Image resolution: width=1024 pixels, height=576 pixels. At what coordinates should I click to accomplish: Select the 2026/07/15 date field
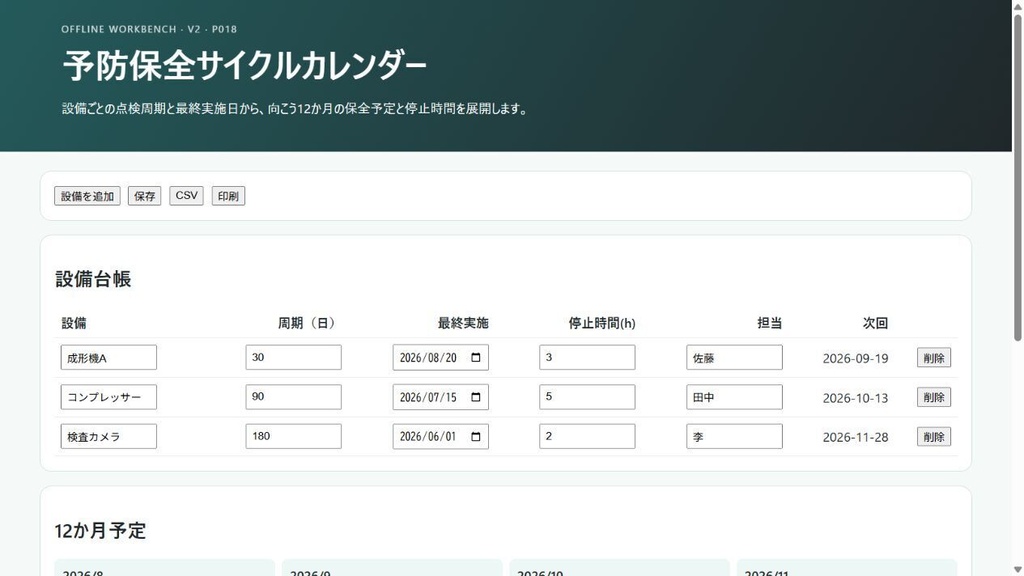point(440,397)
